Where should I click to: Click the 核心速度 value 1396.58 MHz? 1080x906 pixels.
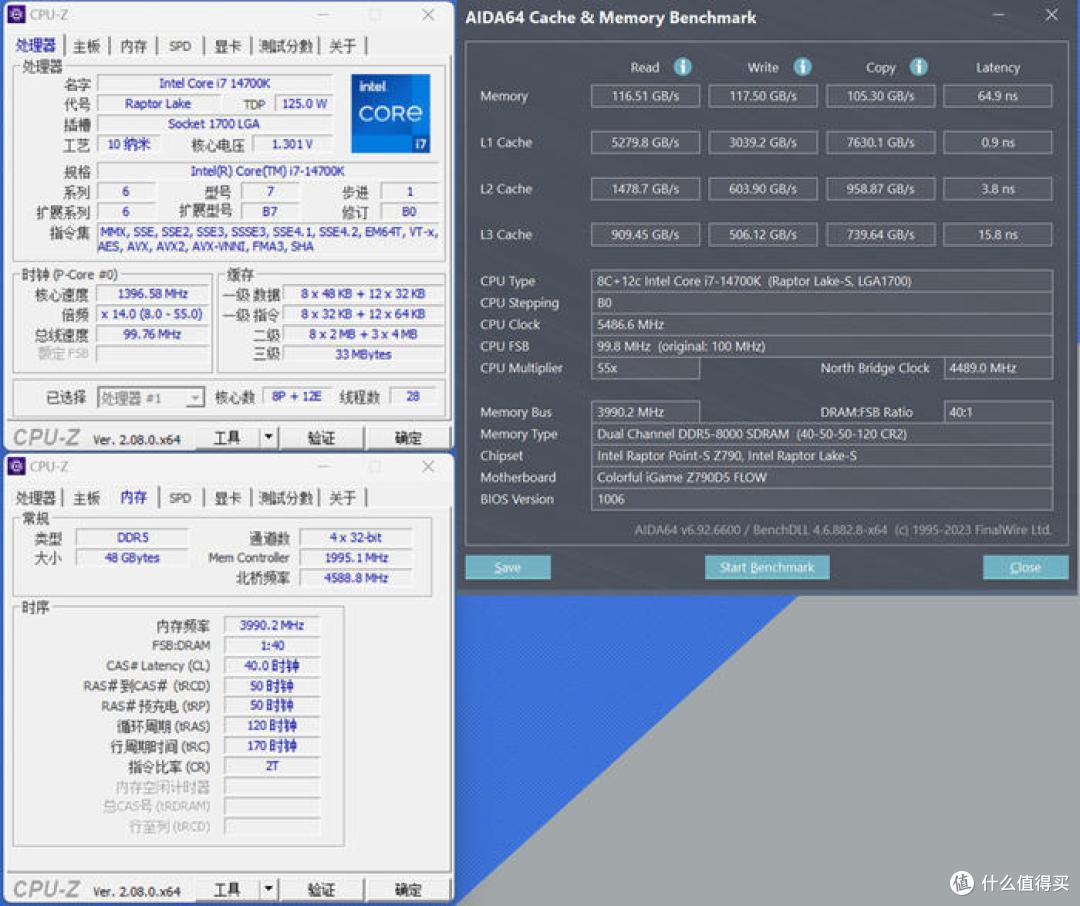pyautogui.click(x=153, y=294)
